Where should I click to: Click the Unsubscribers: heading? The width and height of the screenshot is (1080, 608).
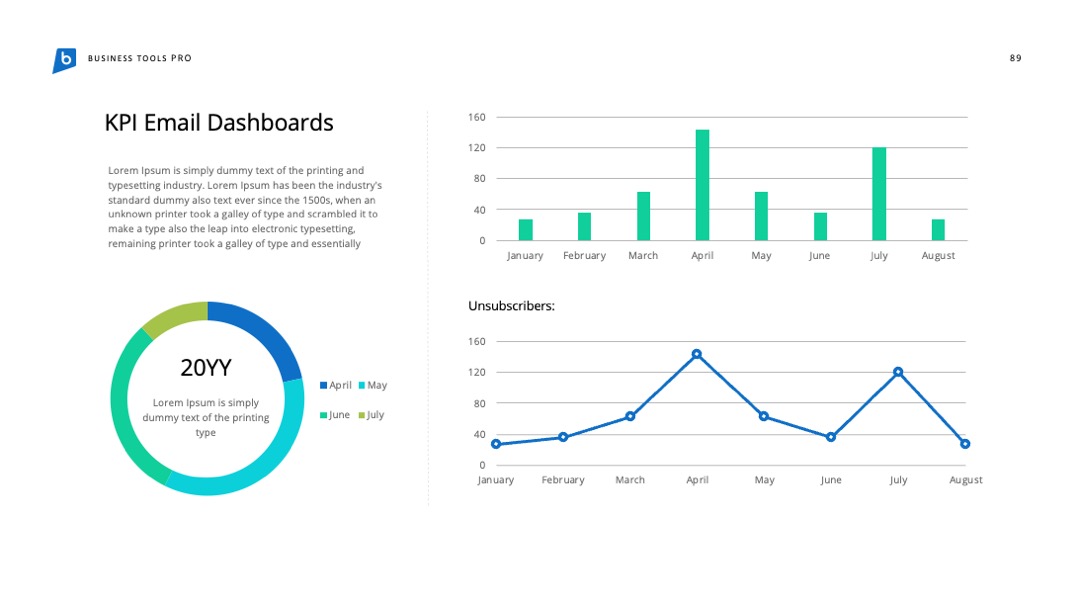point(511,306)
